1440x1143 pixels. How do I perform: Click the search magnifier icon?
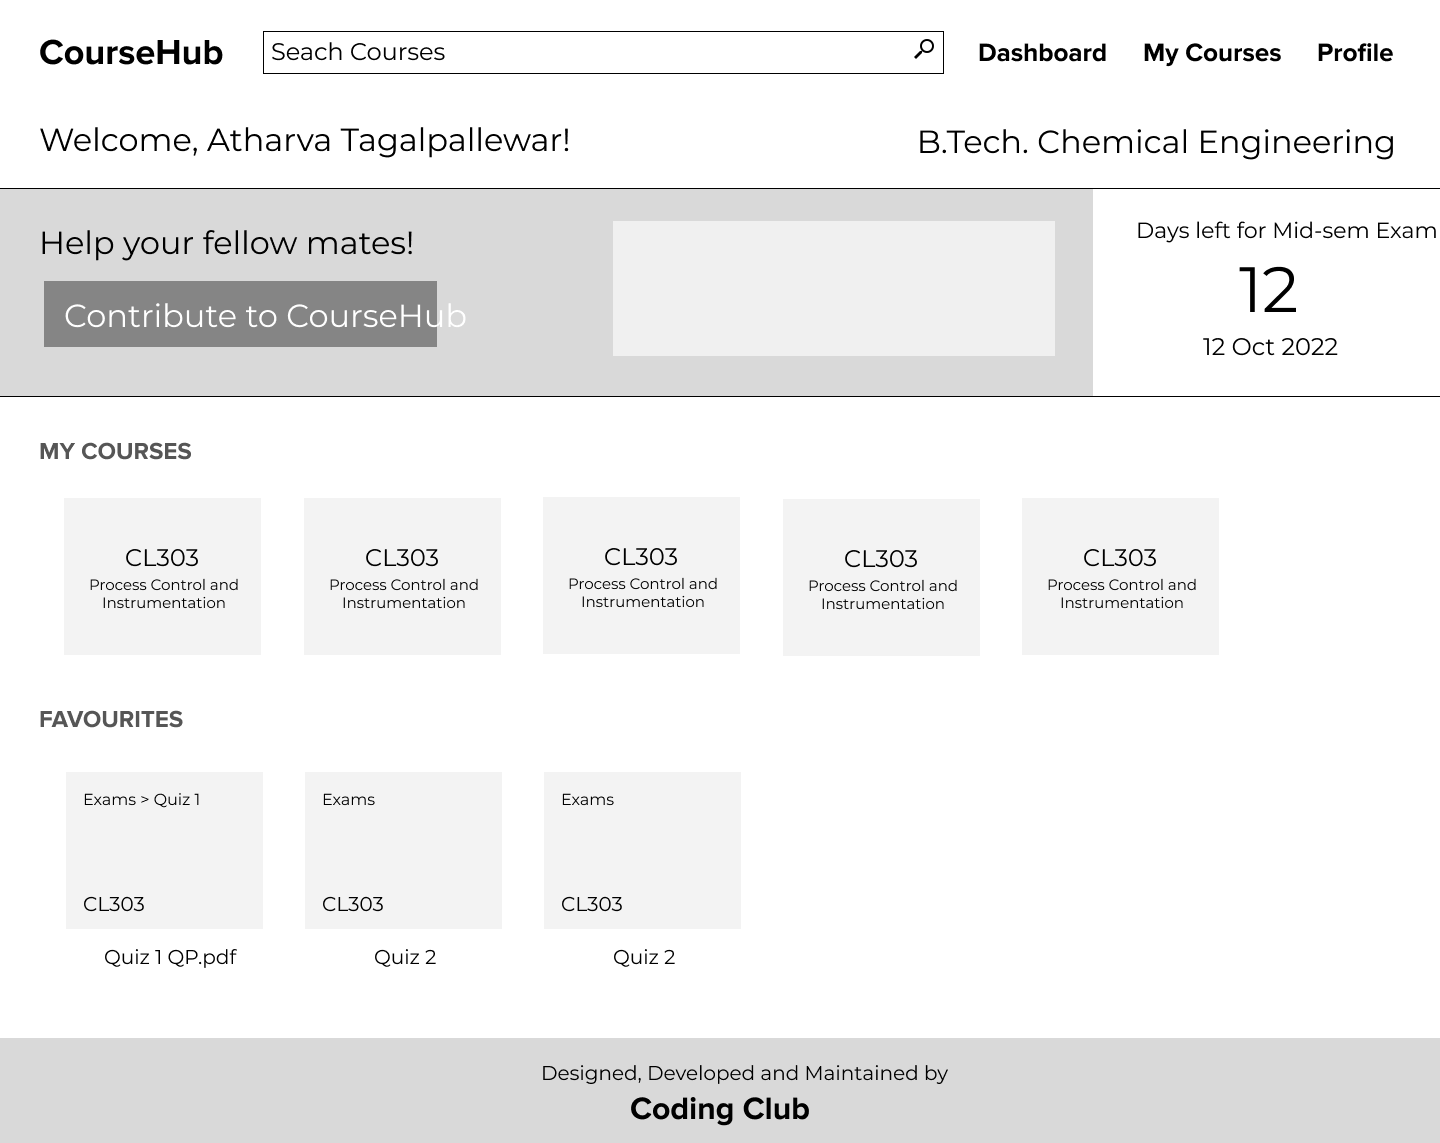click(x=924, y=49)
